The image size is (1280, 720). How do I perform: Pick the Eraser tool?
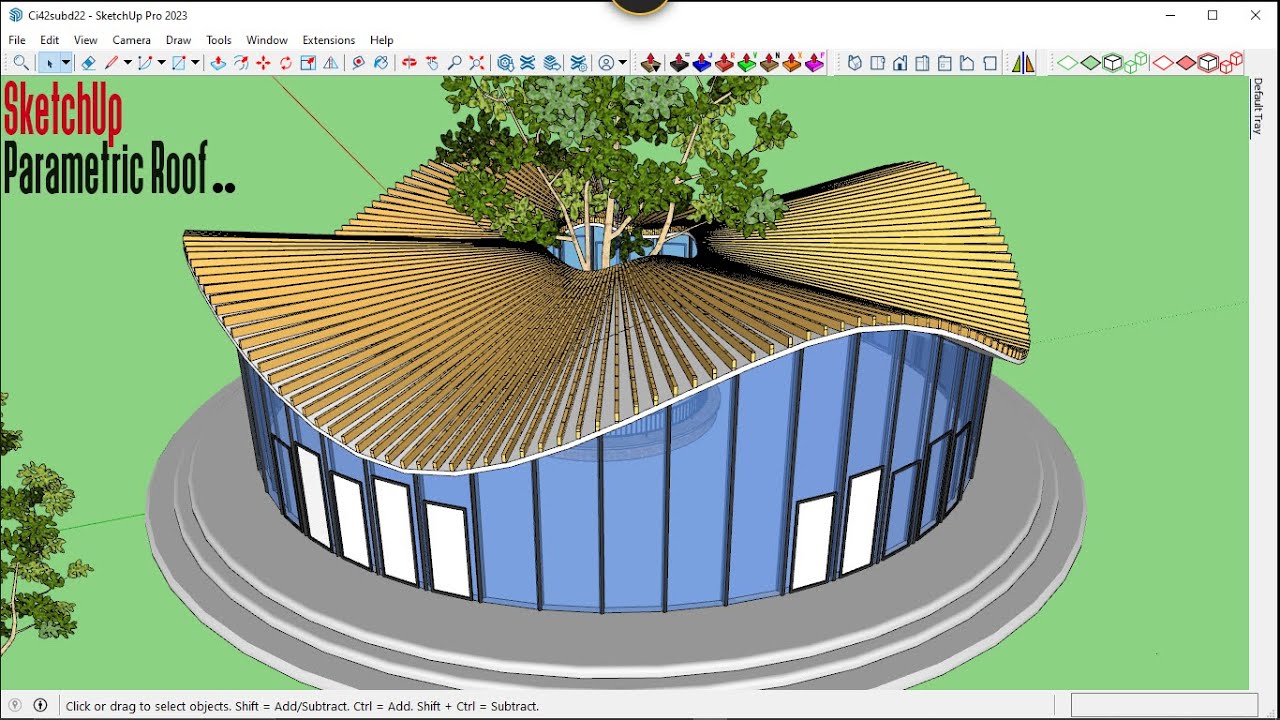88,63
